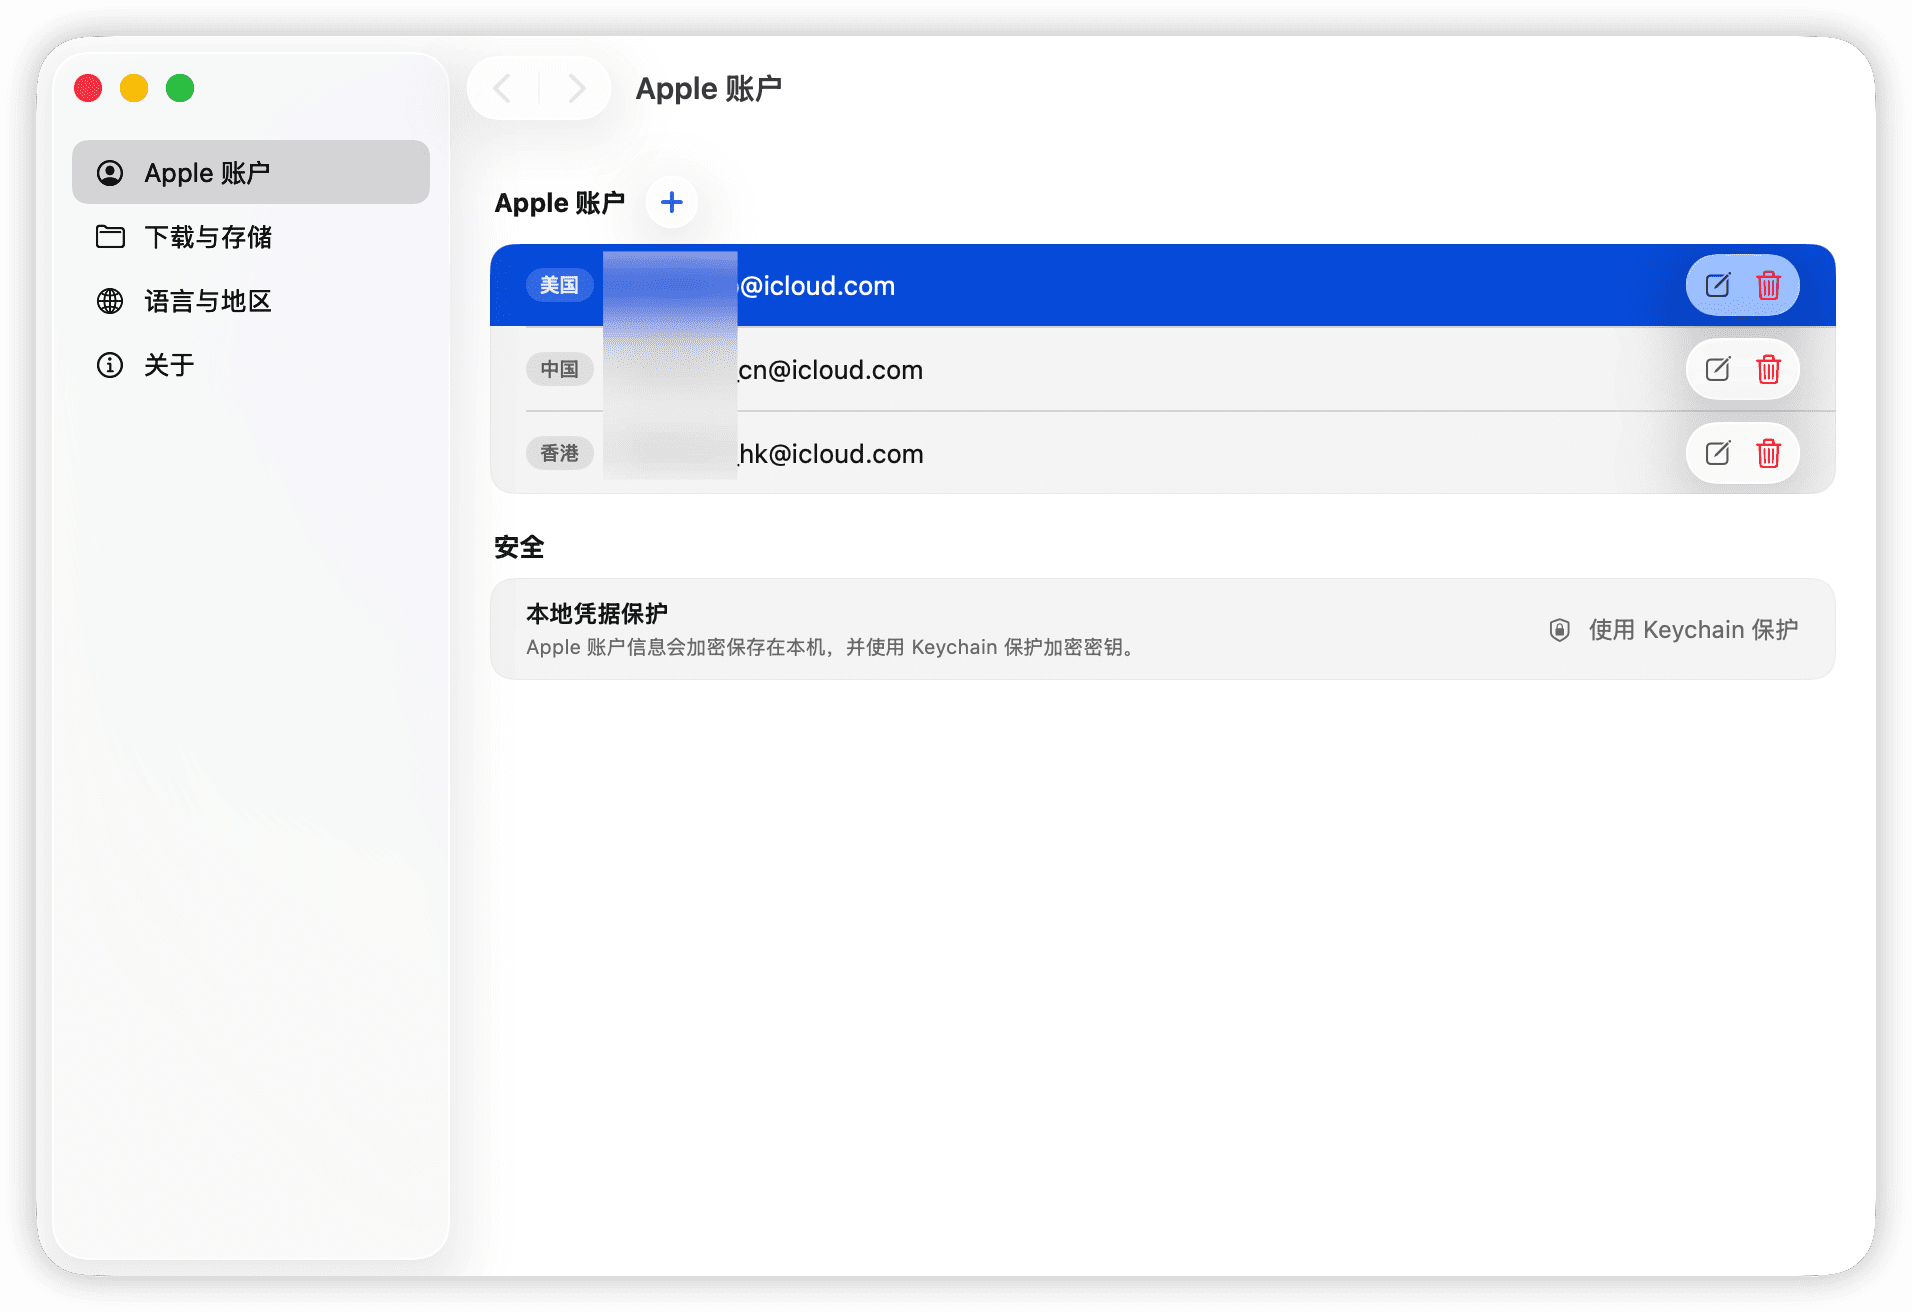Select the 中国 account row
This screenshot has height=1312, width=1912.
tap(1162, 369)
